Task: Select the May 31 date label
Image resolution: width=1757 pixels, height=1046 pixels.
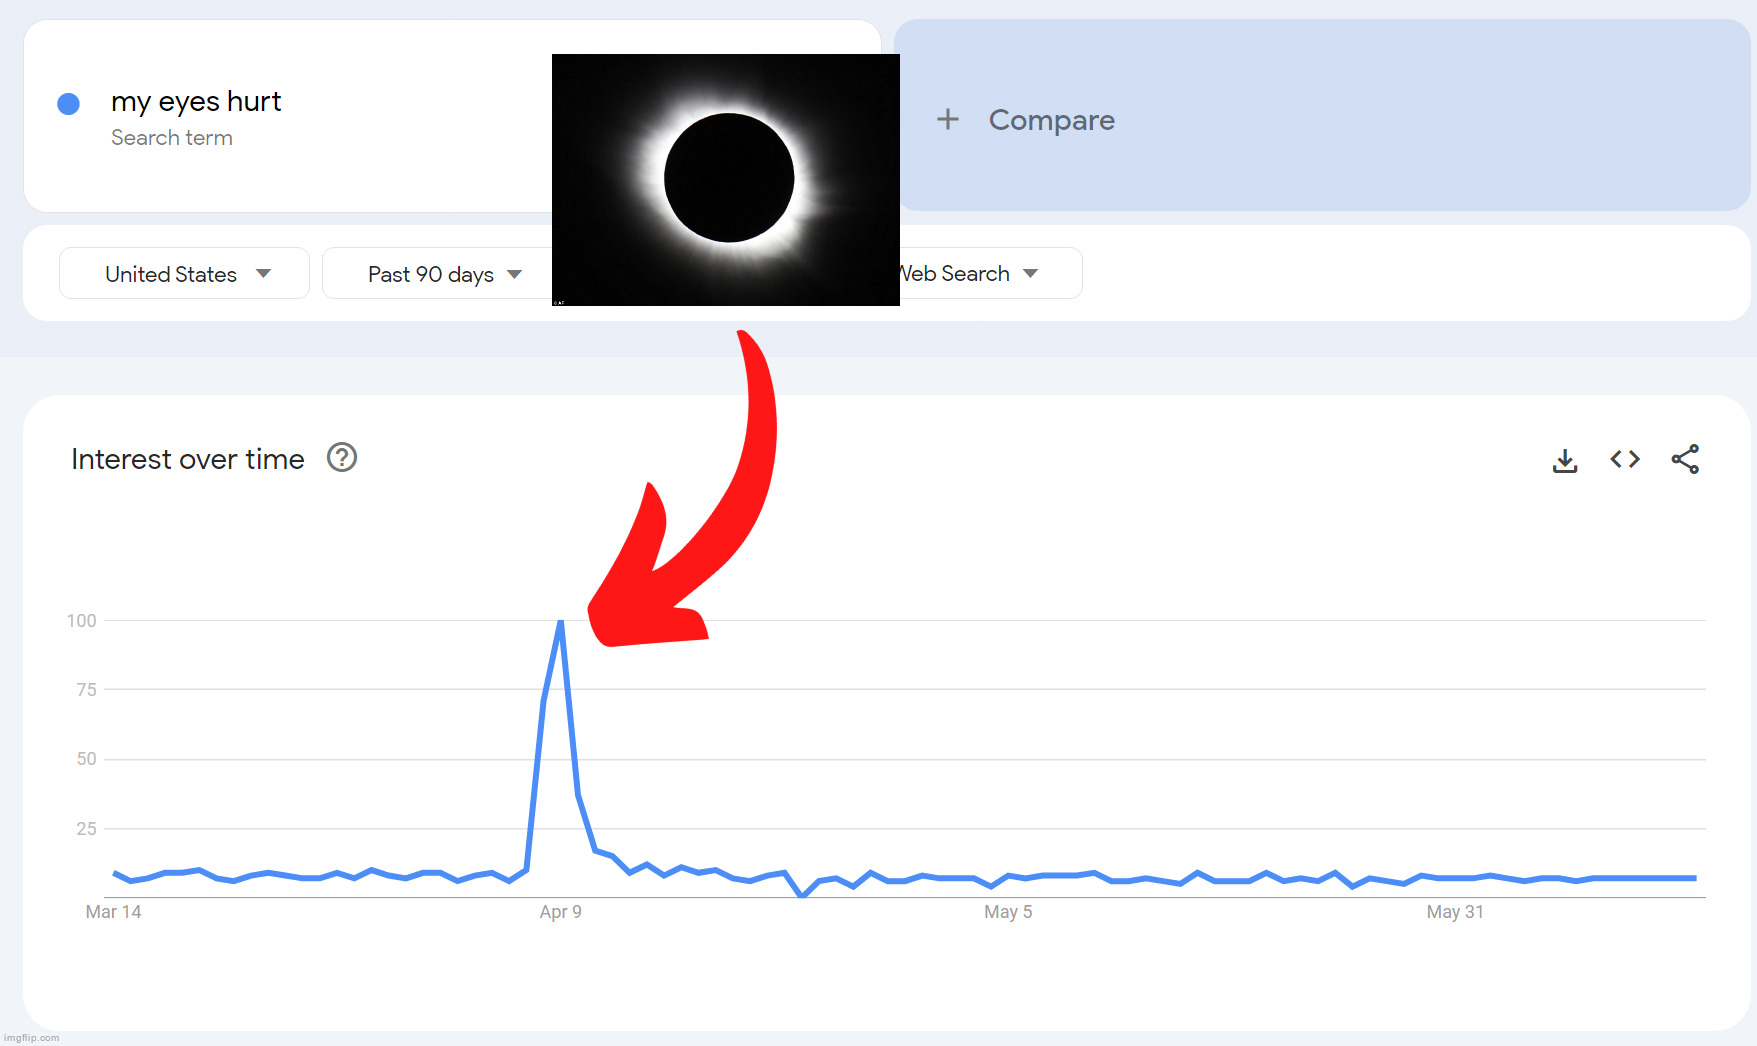Action: tap(1455, 912)
